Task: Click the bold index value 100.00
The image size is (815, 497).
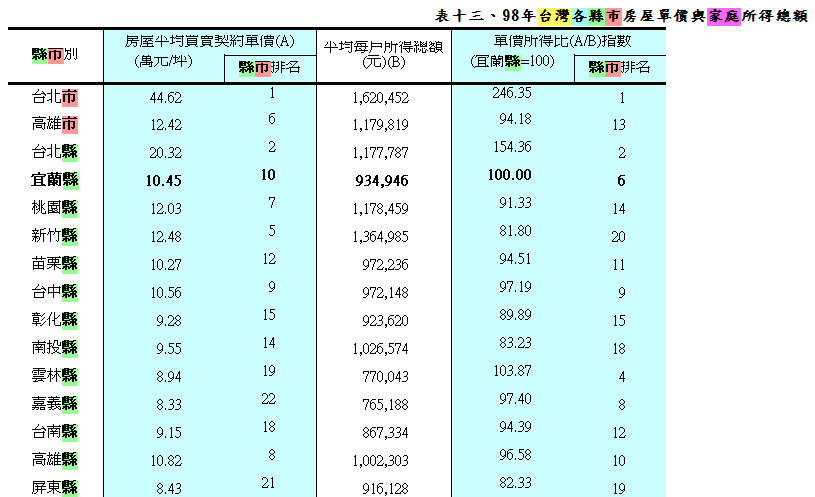Action: (x=511, y=175)
